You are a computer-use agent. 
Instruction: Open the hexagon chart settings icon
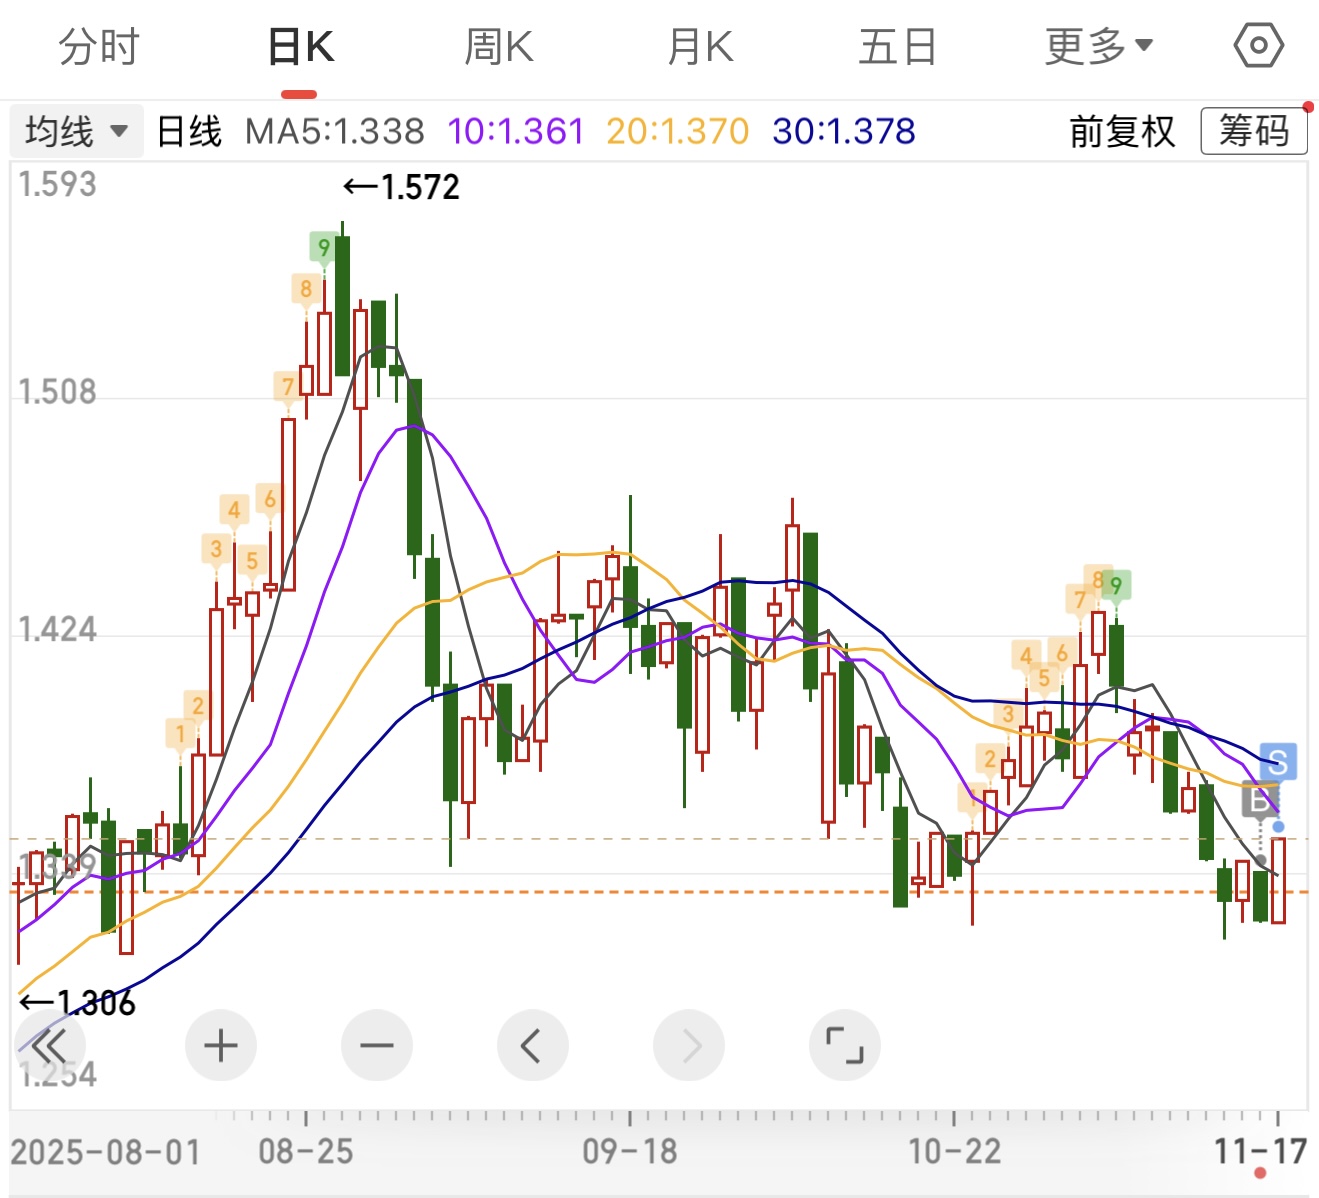pos(1258,46)
